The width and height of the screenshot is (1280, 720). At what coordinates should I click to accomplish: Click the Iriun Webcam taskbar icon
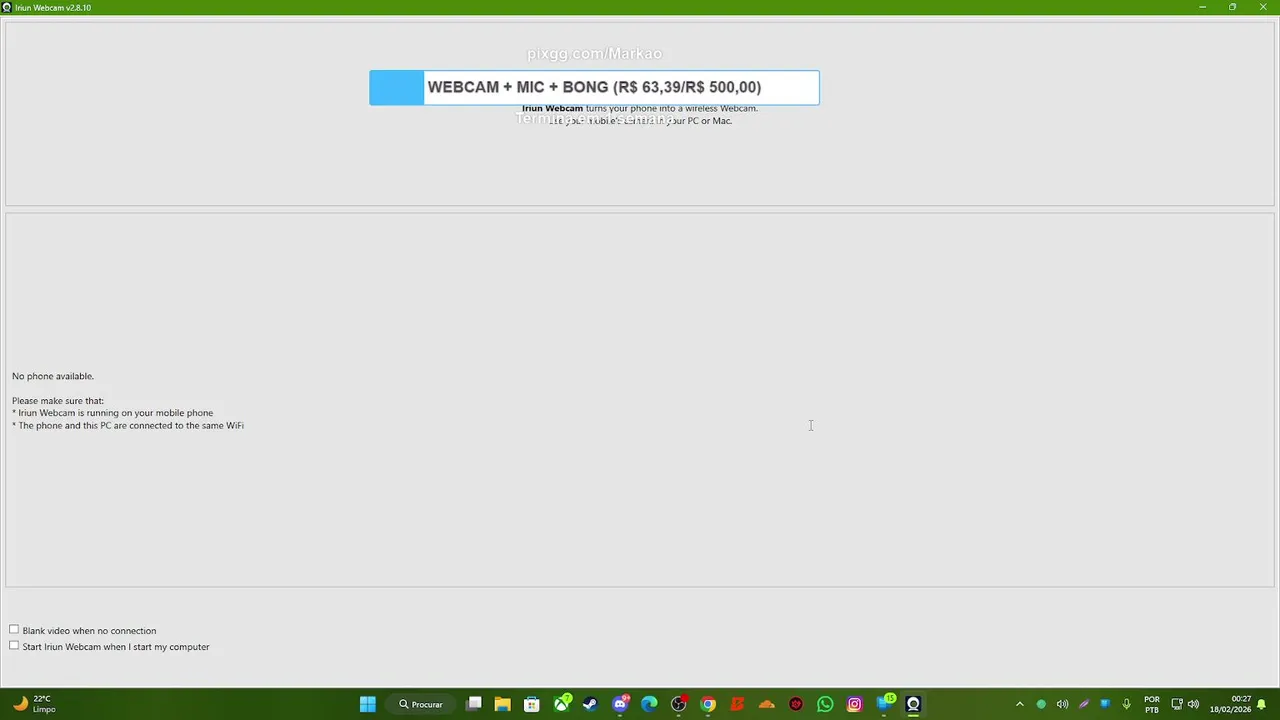pos(913,704)
